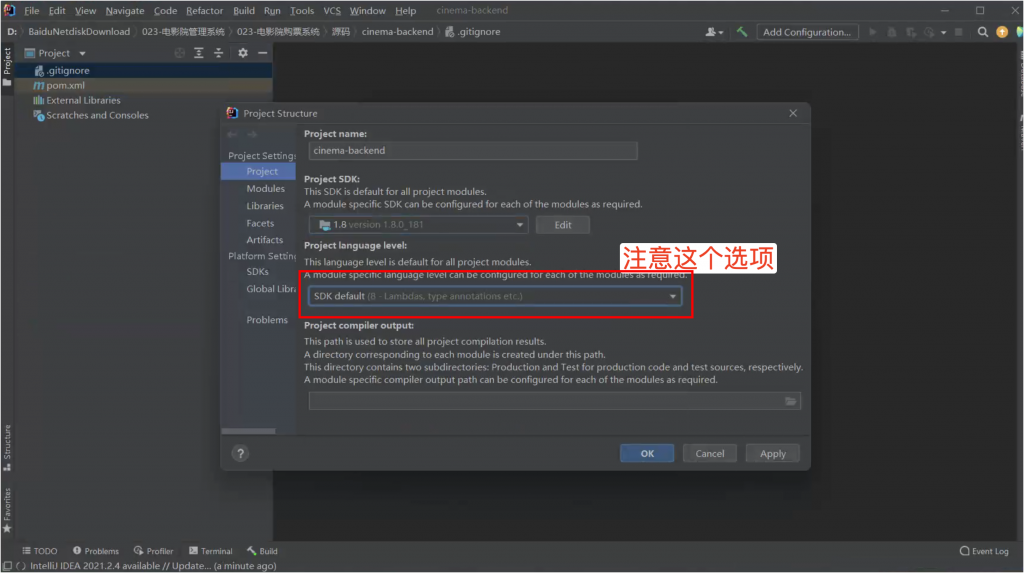This screenshot has height=573, width=1024.
Task: Click OK in Project Structure dialog
Action: (x=647, y=453)
